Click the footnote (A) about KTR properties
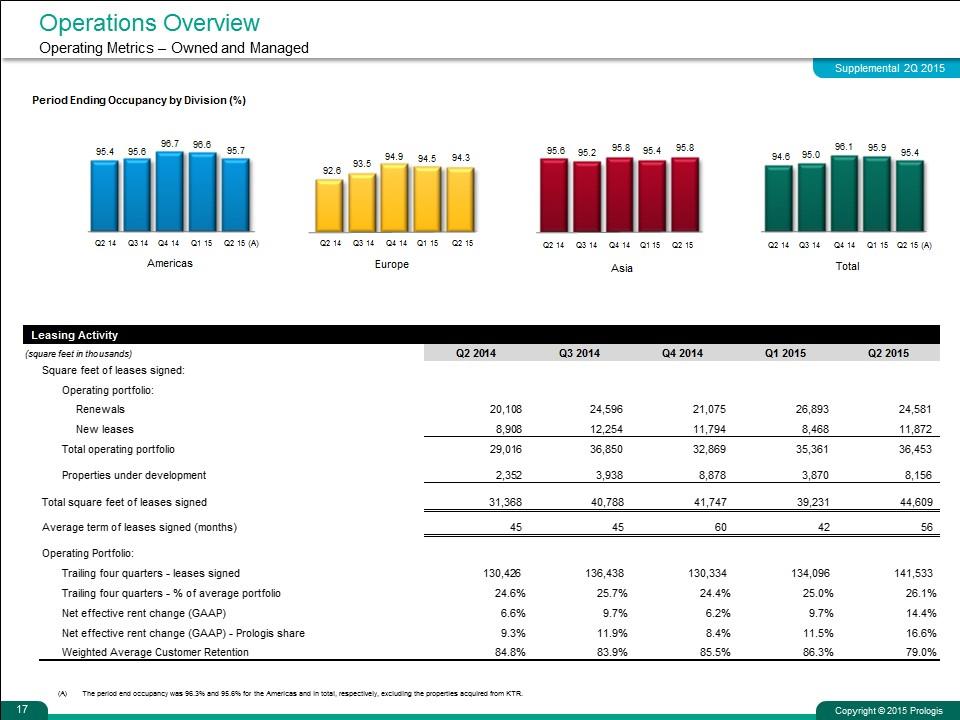960x720 pixels. pos(290,694)
